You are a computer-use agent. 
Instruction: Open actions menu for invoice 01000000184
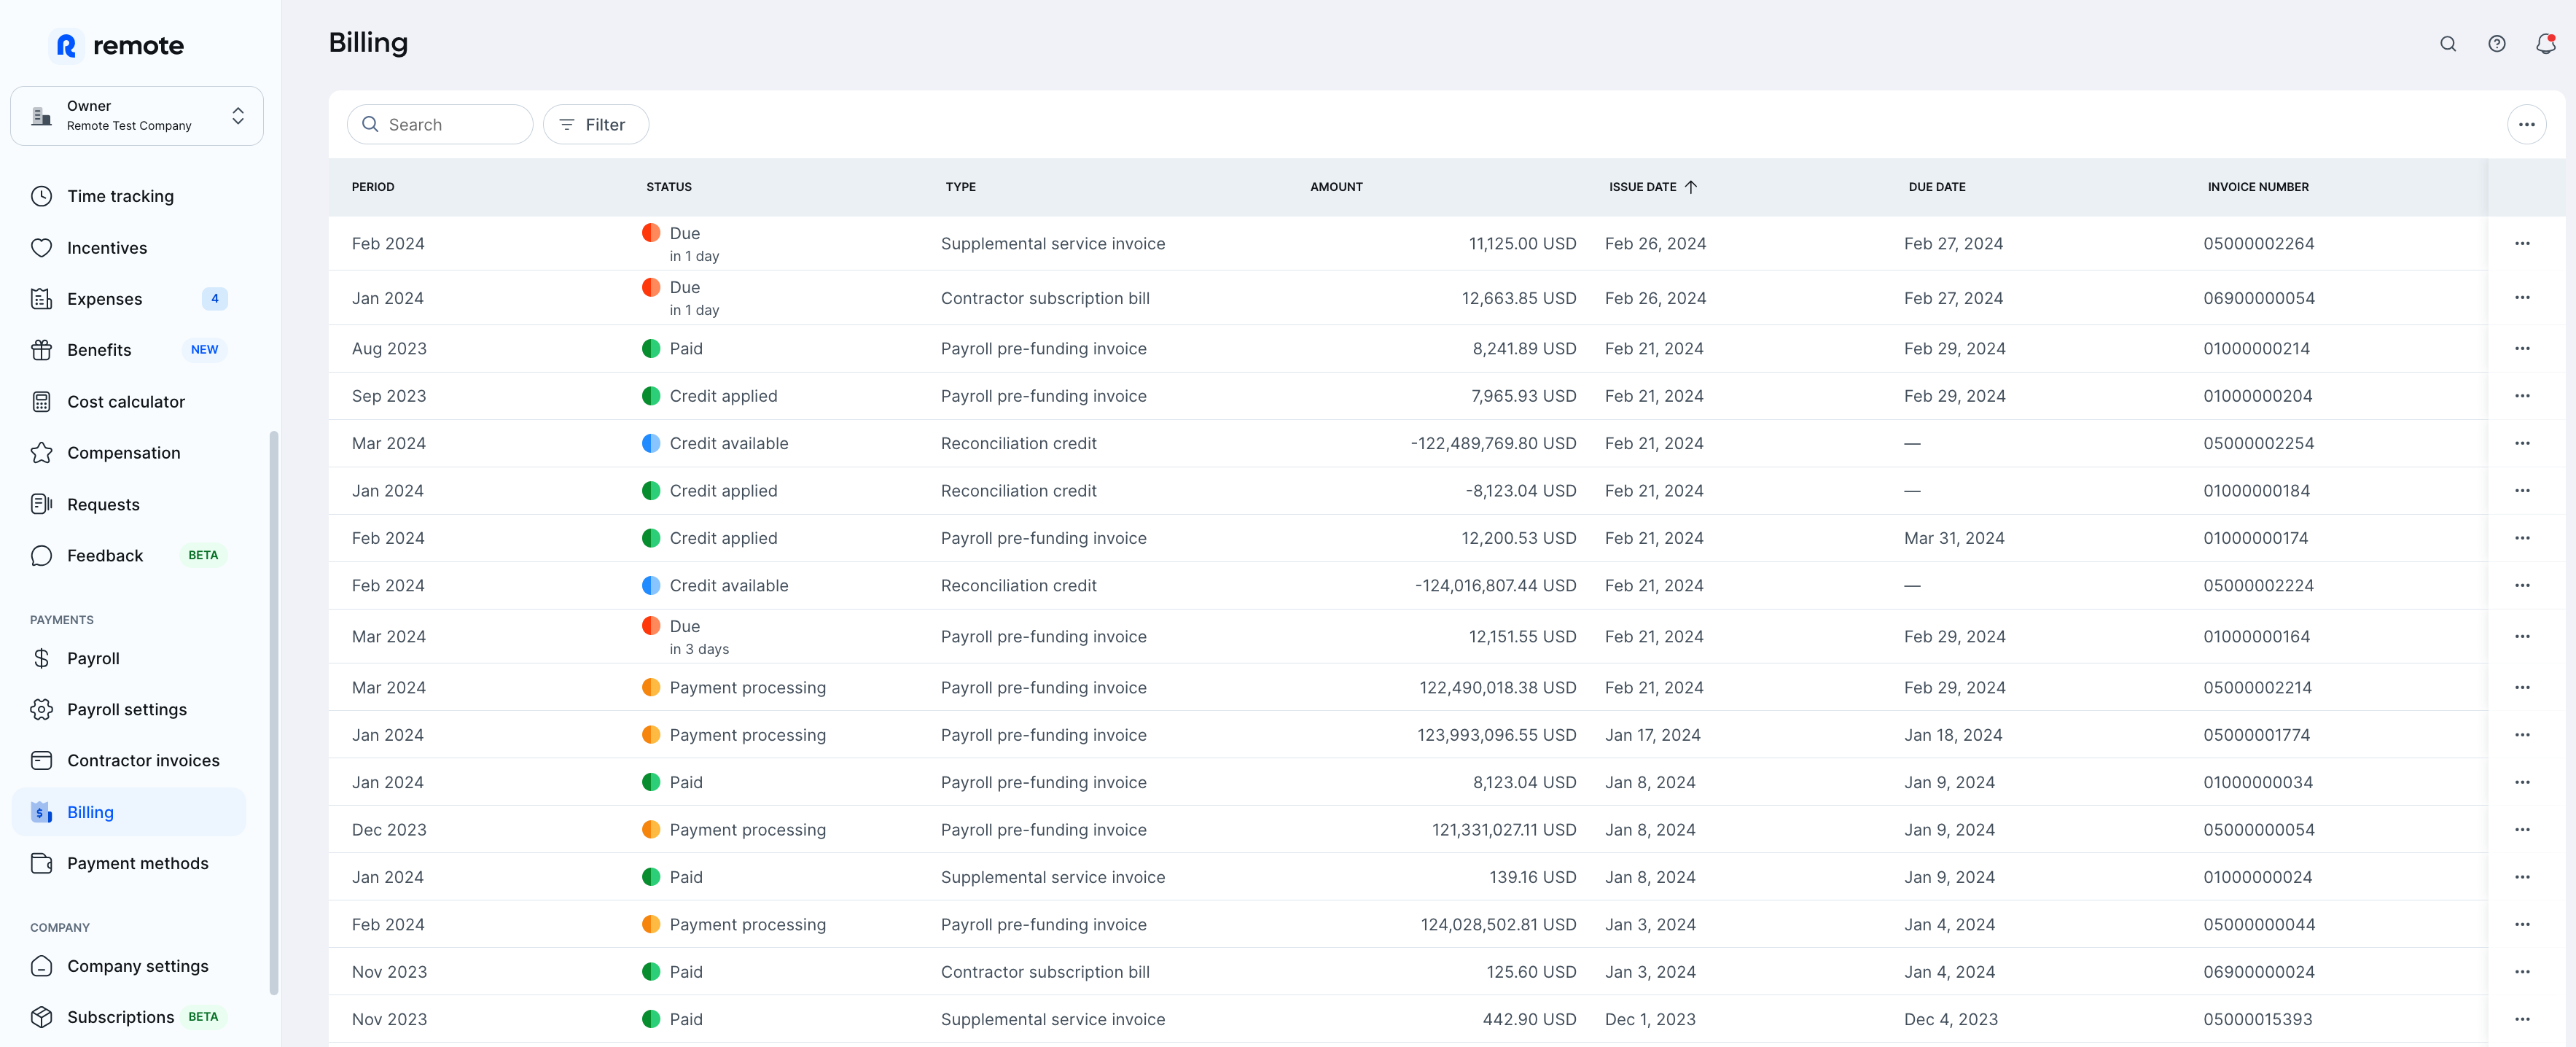tap(2522, 491)
